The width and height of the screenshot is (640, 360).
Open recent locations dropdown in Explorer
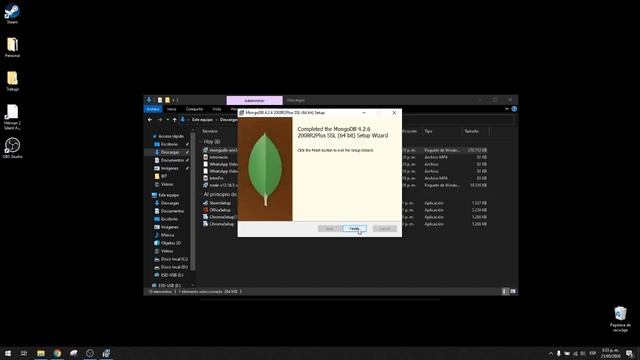pos(167,120)
